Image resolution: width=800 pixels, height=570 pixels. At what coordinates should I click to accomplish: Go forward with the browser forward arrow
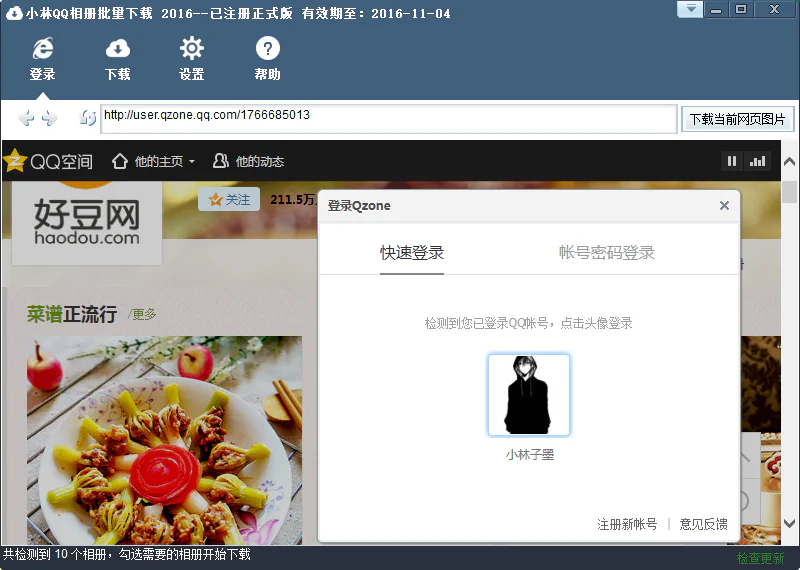pyautogui.click(x=49, y=118)
